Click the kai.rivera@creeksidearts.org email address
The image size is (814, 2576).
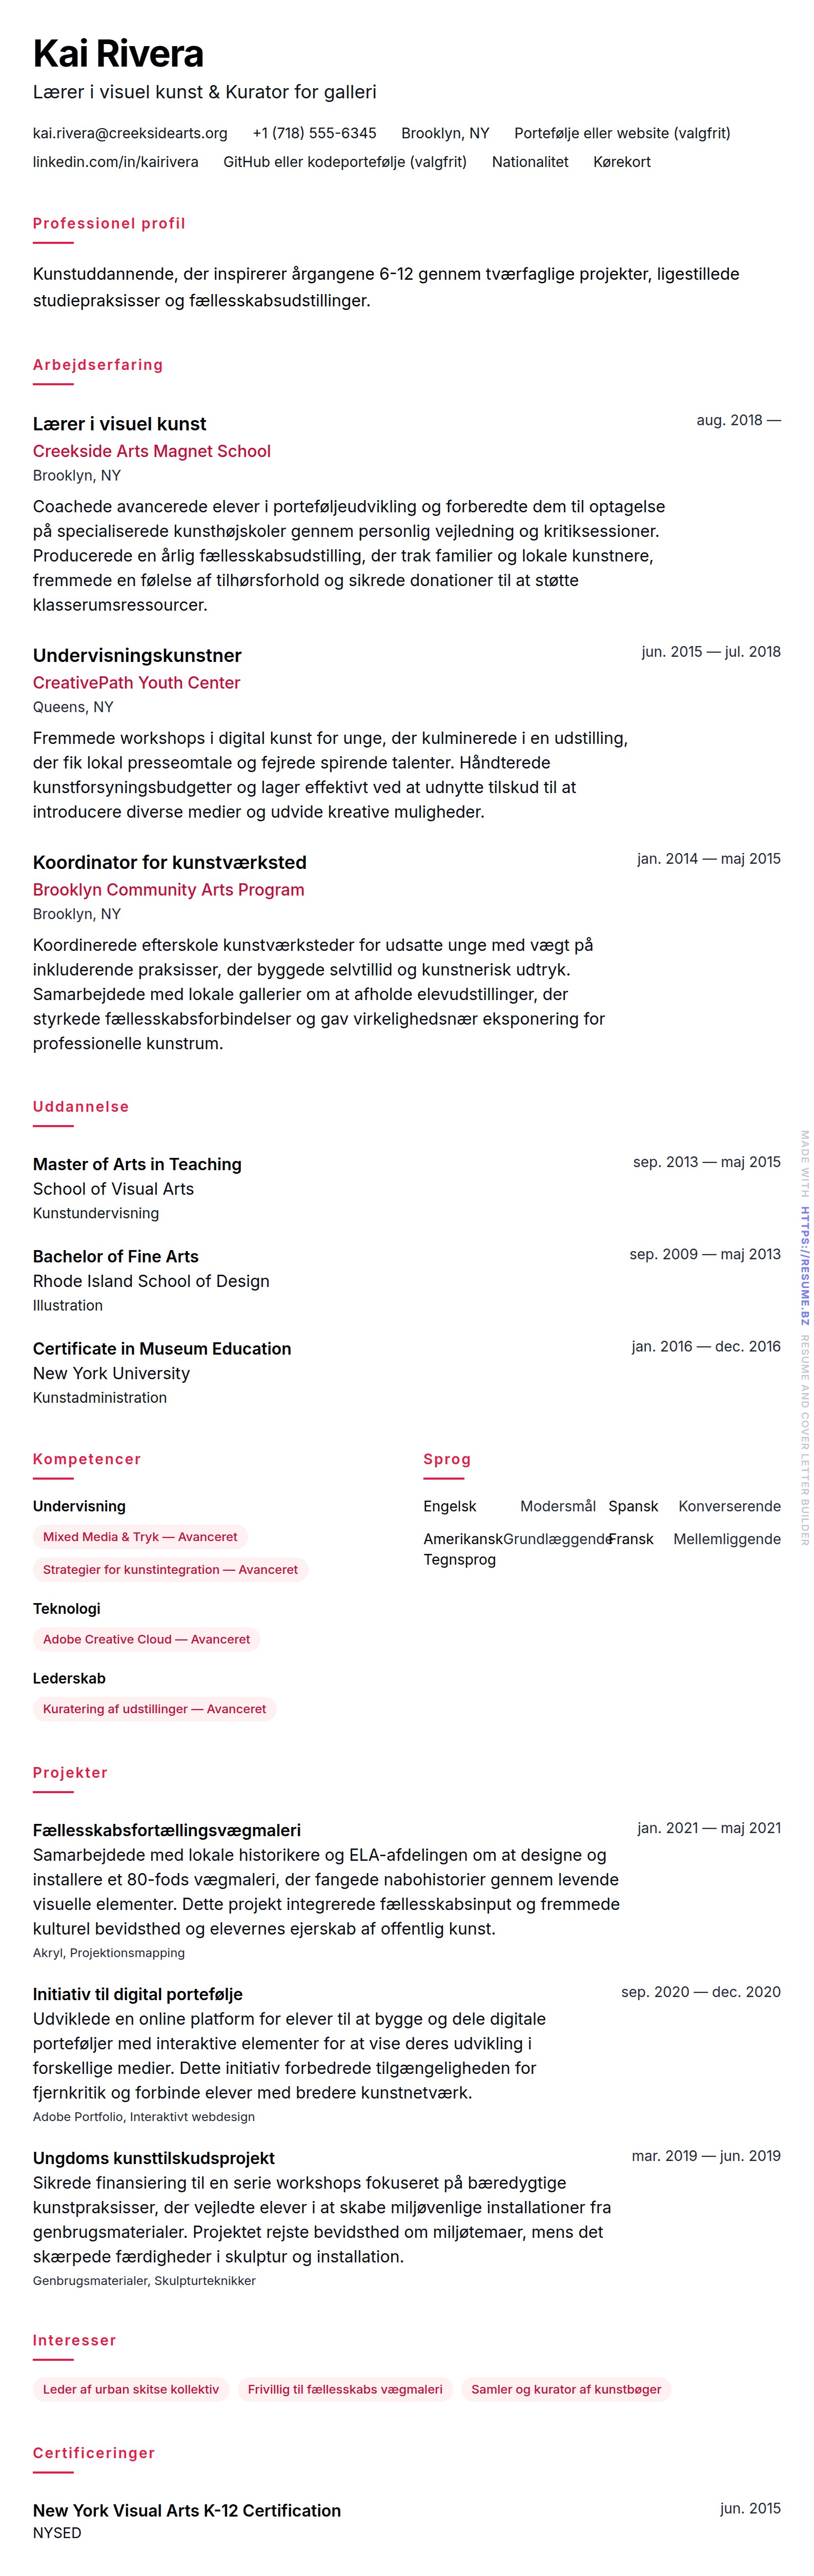click(130, 133)
